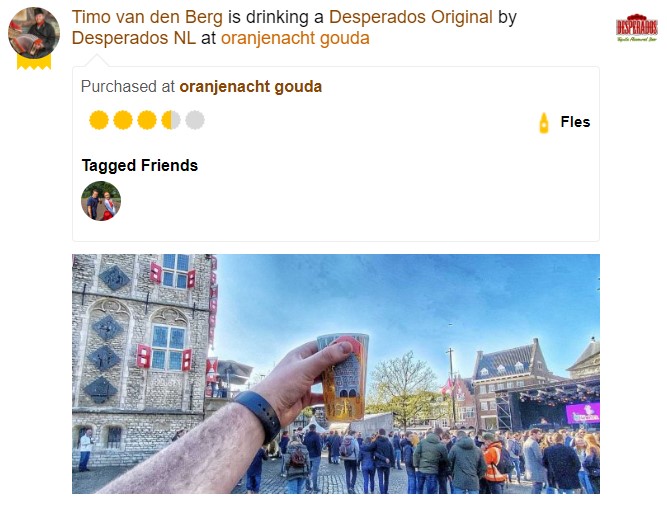Click the grey fifth rating circle
667x505 pixels.
(x=195, y=120)
